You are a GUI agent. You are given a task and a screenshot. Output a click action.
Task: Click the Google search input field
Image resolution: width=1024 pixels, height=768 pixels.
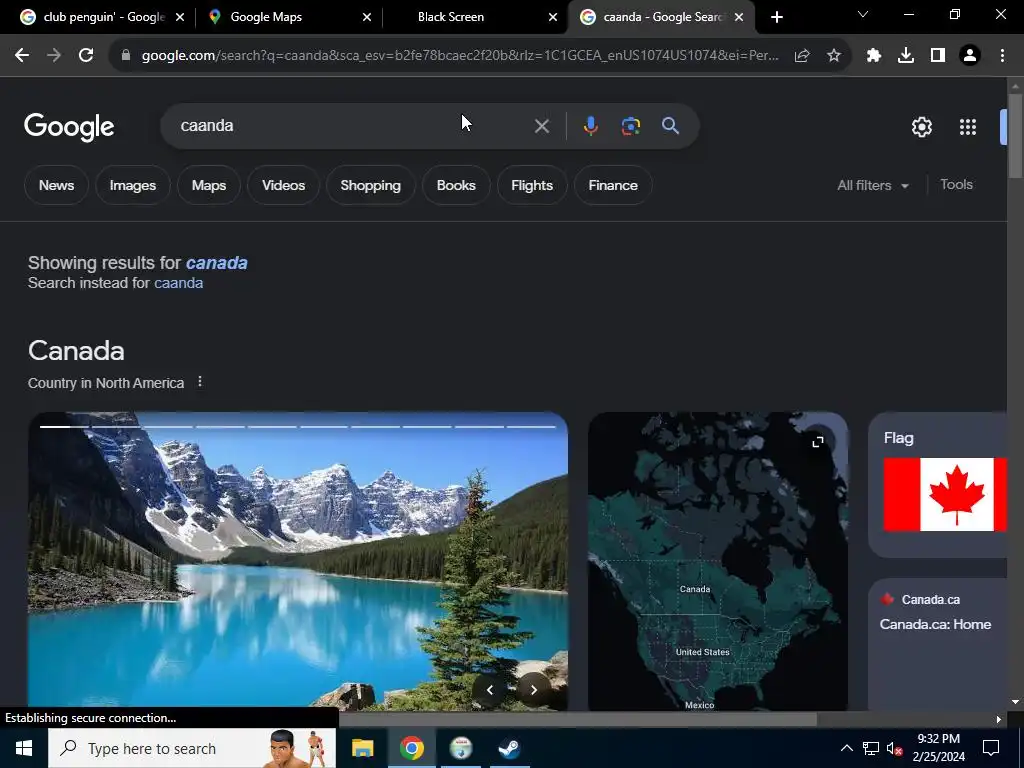coord(353,126)
